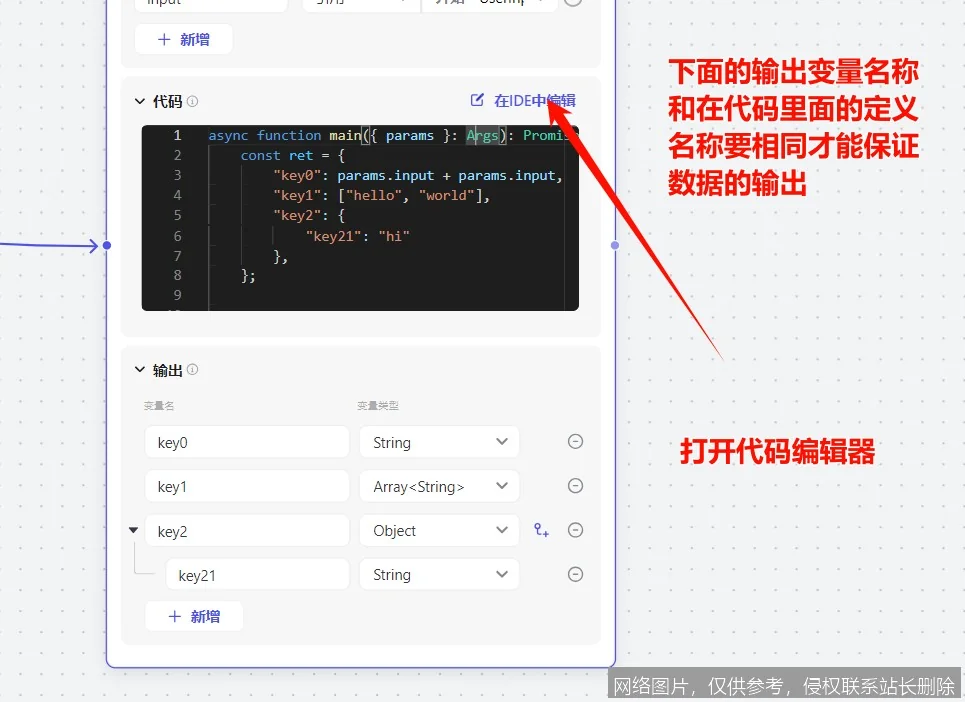Click the blue input port on the node's left edge

click(x=107, y=245)
